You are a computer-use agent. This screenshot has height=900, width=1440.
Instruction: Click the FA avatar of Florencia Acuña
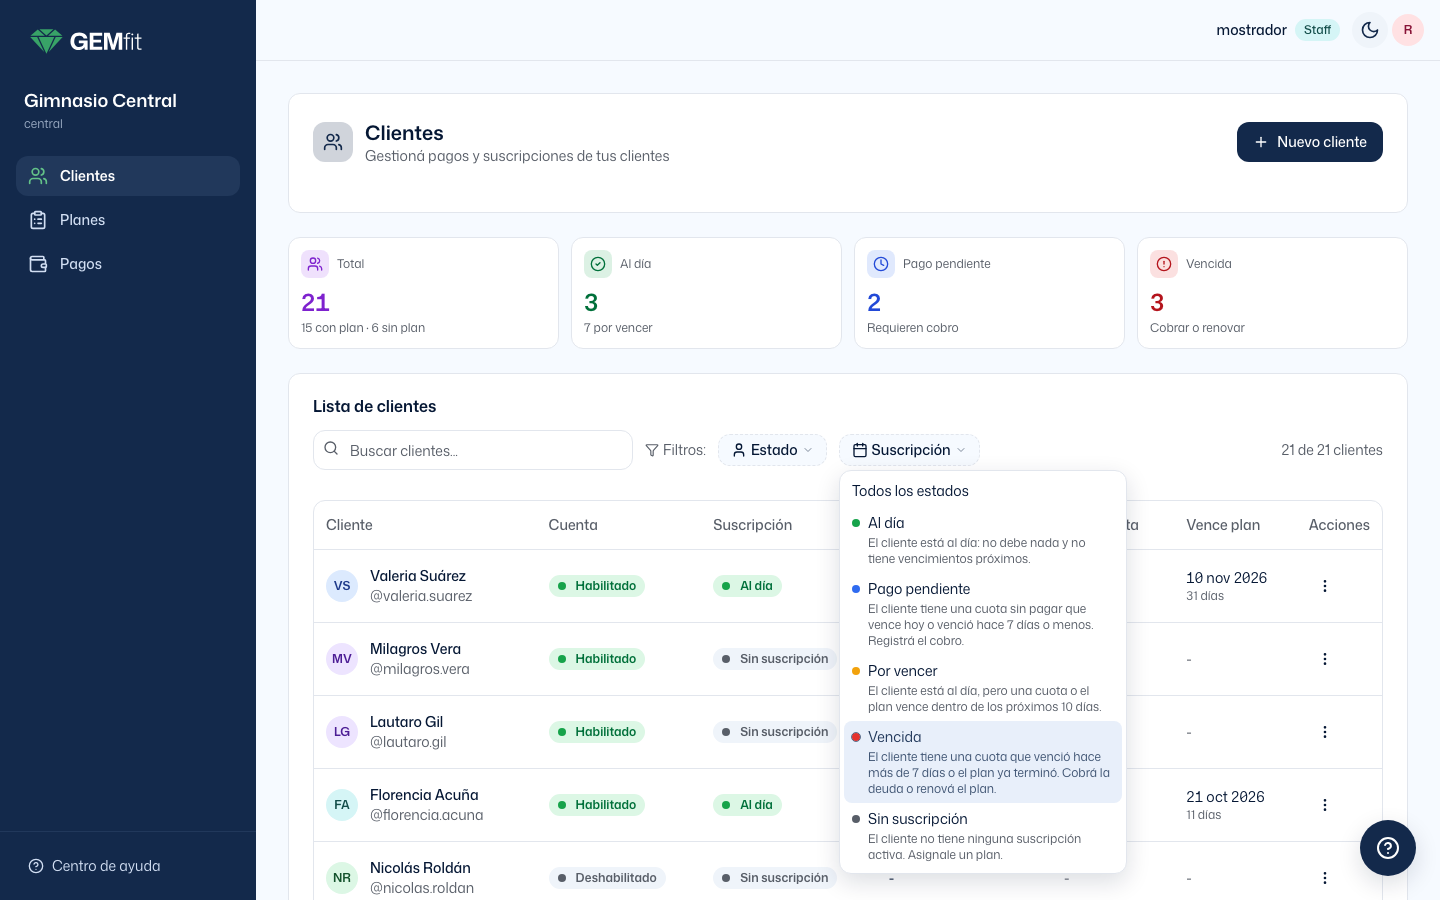coord(342,805)
